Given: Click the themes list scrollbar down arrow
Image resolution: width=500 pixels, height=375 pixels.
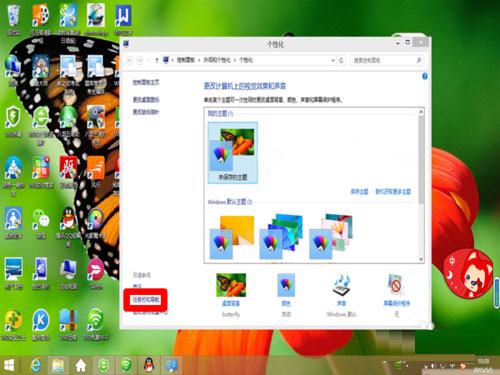Looking at the screenshot, I should (421, 259).
